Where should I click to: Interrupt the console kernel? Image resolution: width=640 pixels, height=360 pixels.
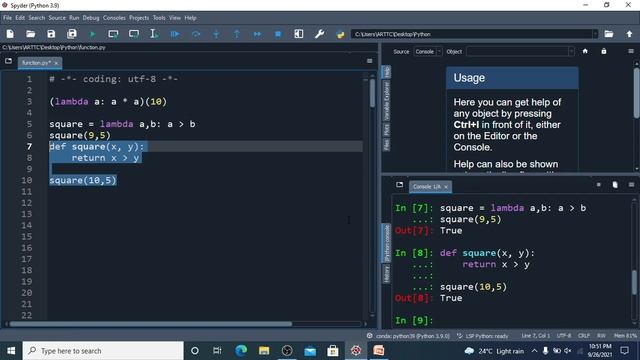tap(599, 184)
